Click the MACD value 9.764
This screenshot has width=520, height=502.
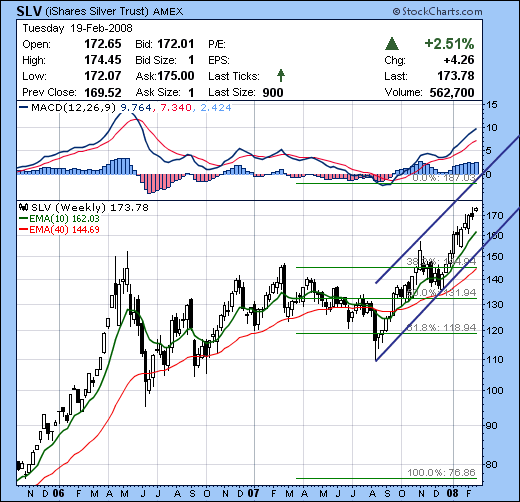tap(135, 108)
